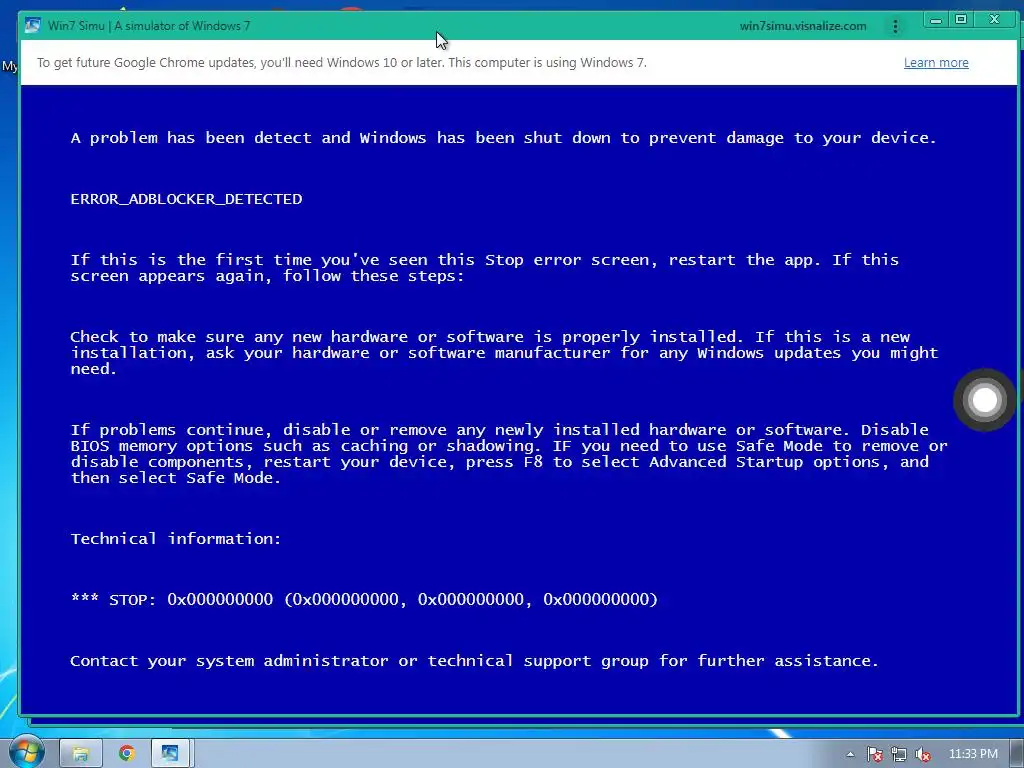Tap the floating round assistive button
The height and width of the screenshot is (768, 1024).
pyautogui.click(x=984, y=400)
